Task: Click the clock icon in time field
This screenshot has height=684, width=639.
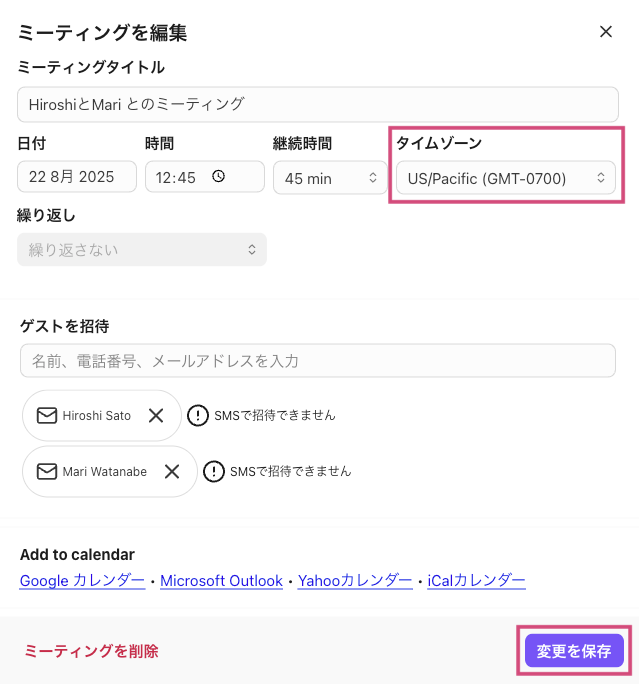Action: point(218,177)
